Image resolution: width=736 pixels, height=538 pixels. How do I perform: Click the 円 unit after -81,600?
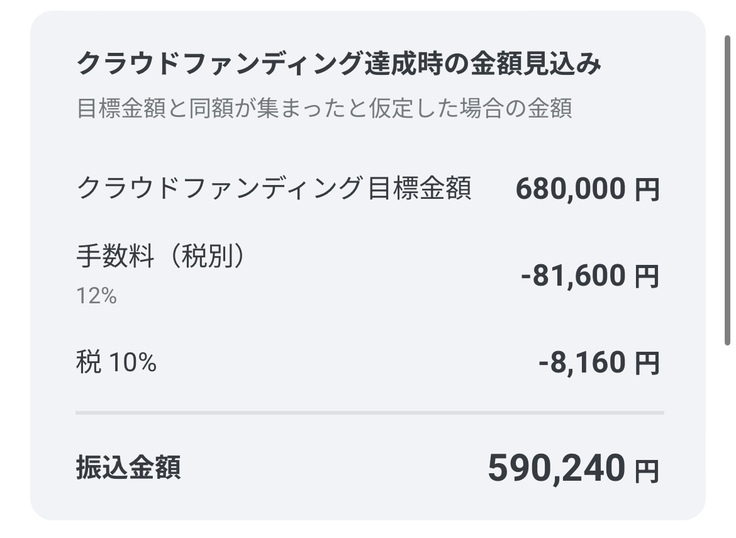pos(647,277)
